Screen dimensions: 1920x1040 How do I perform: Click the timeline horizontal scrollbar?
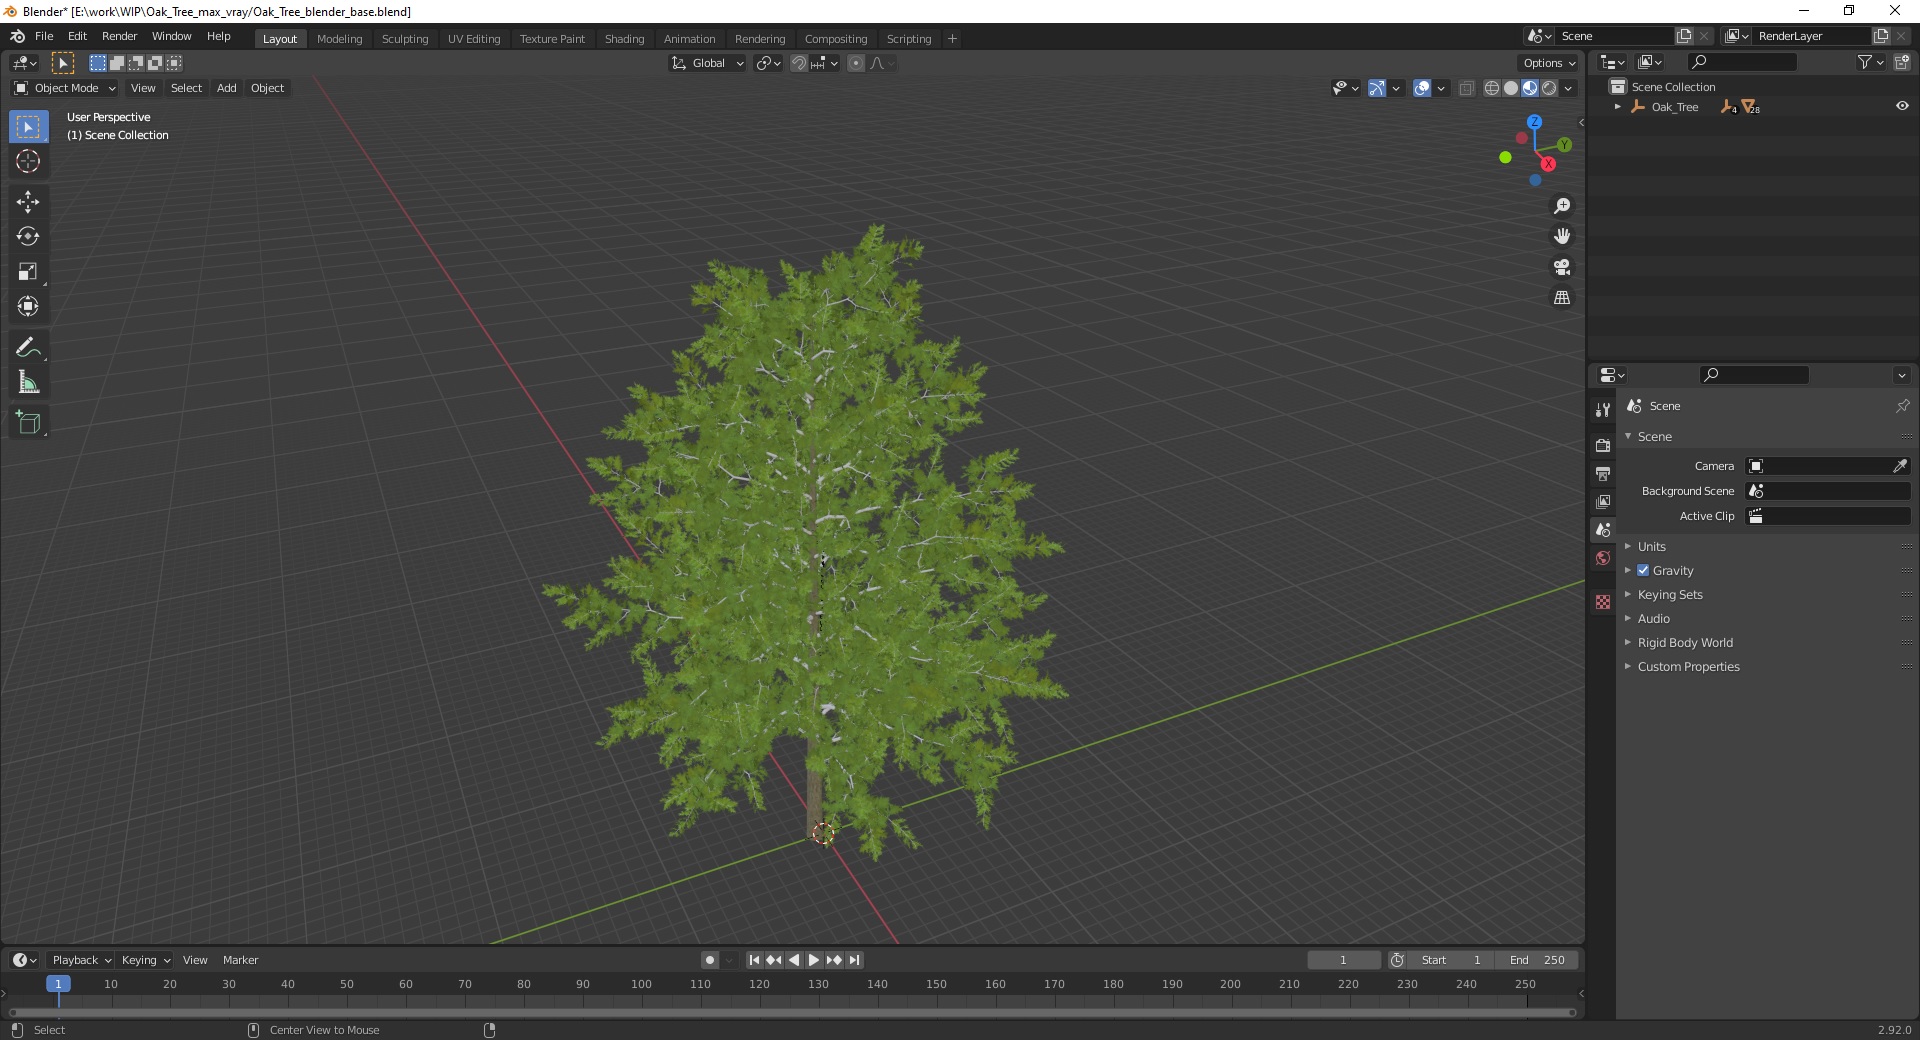pyautogui.click(x=792, y=1012)
